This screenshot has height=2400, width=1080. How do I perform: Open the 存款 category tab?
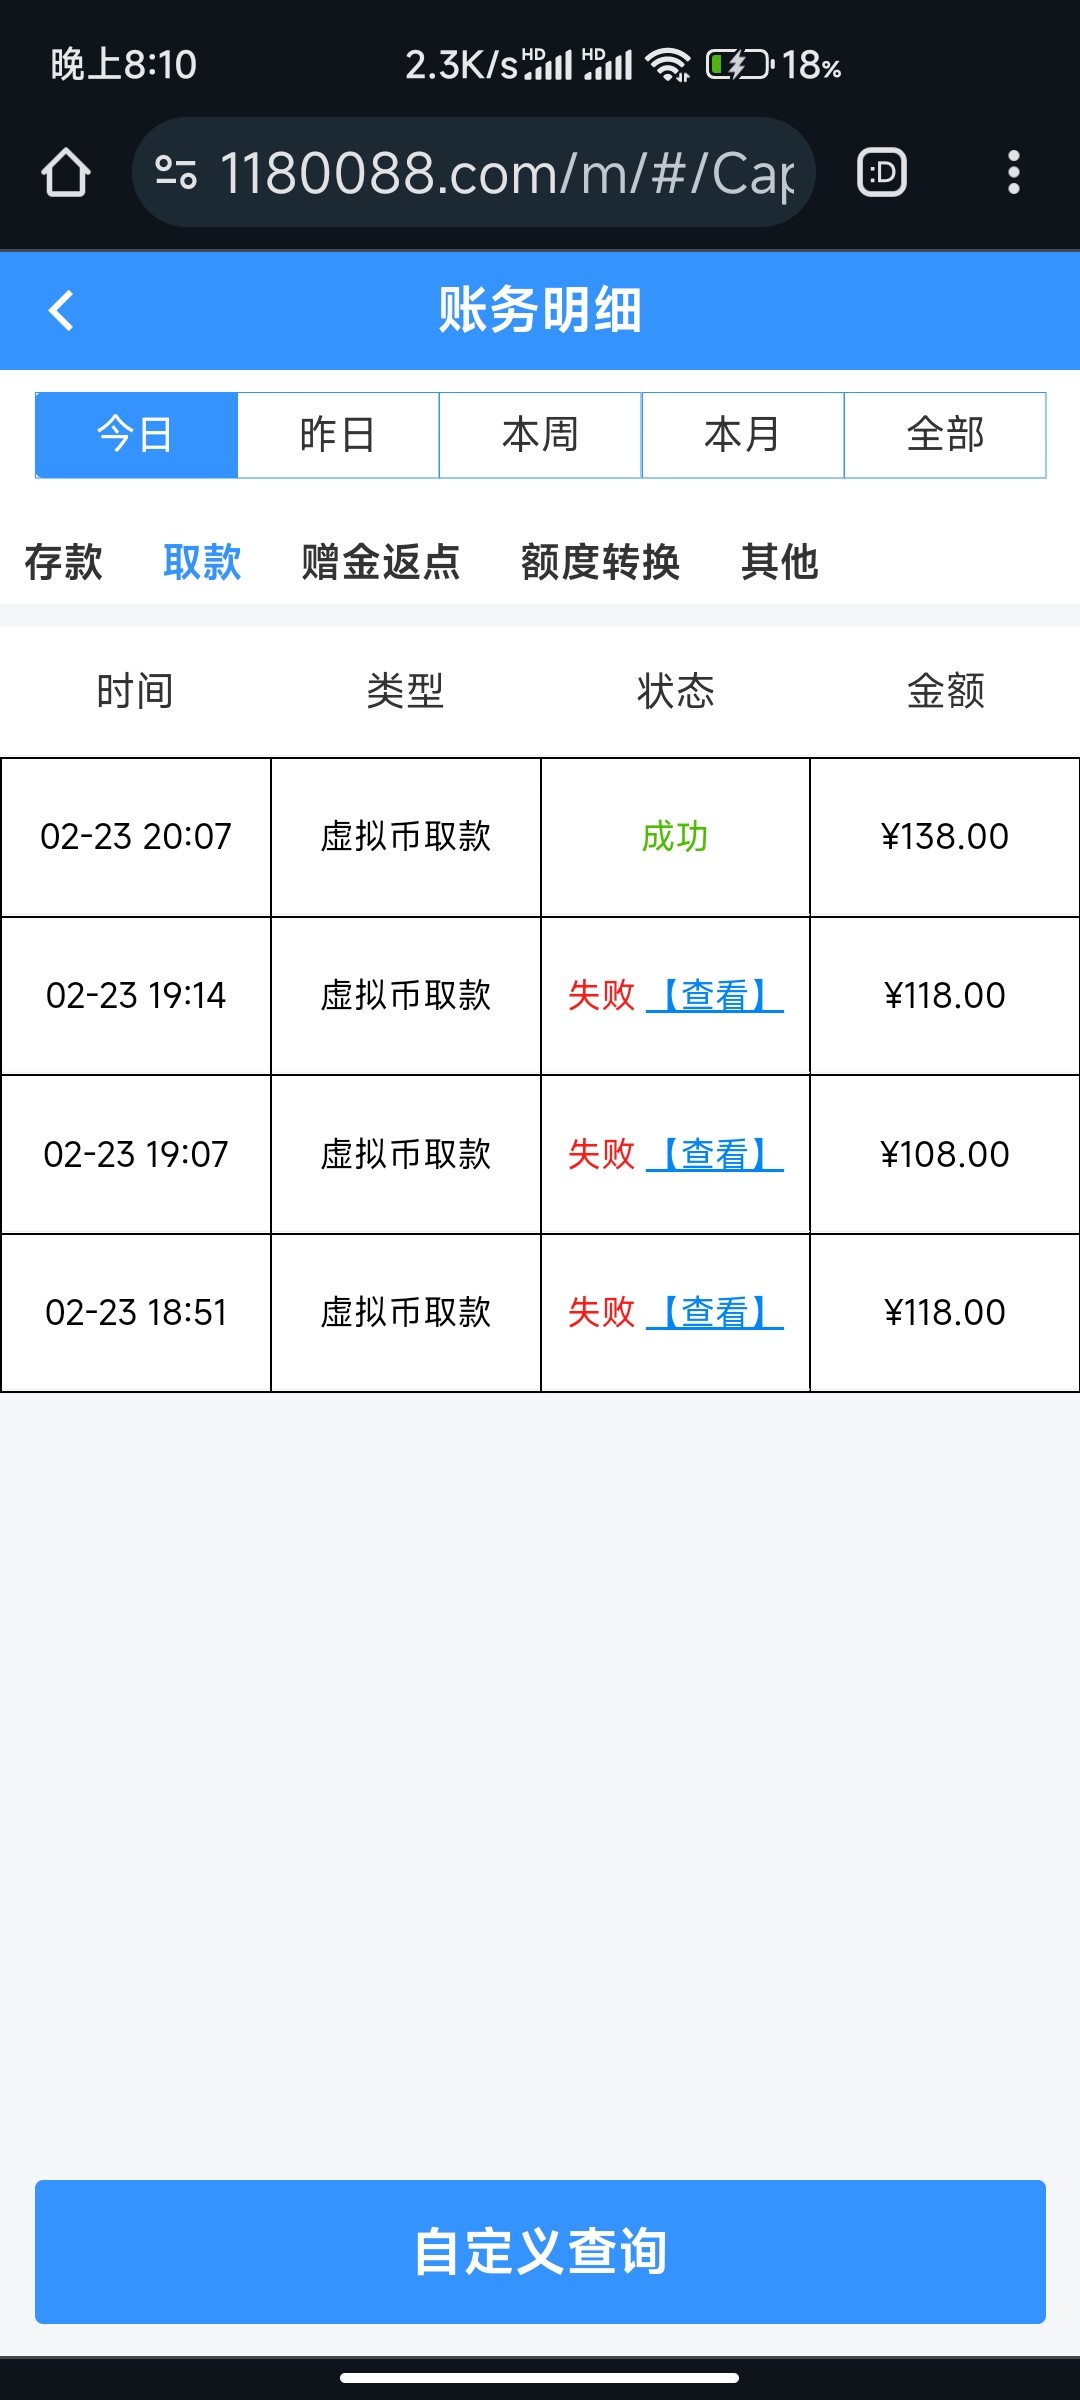tap(63, 562)
